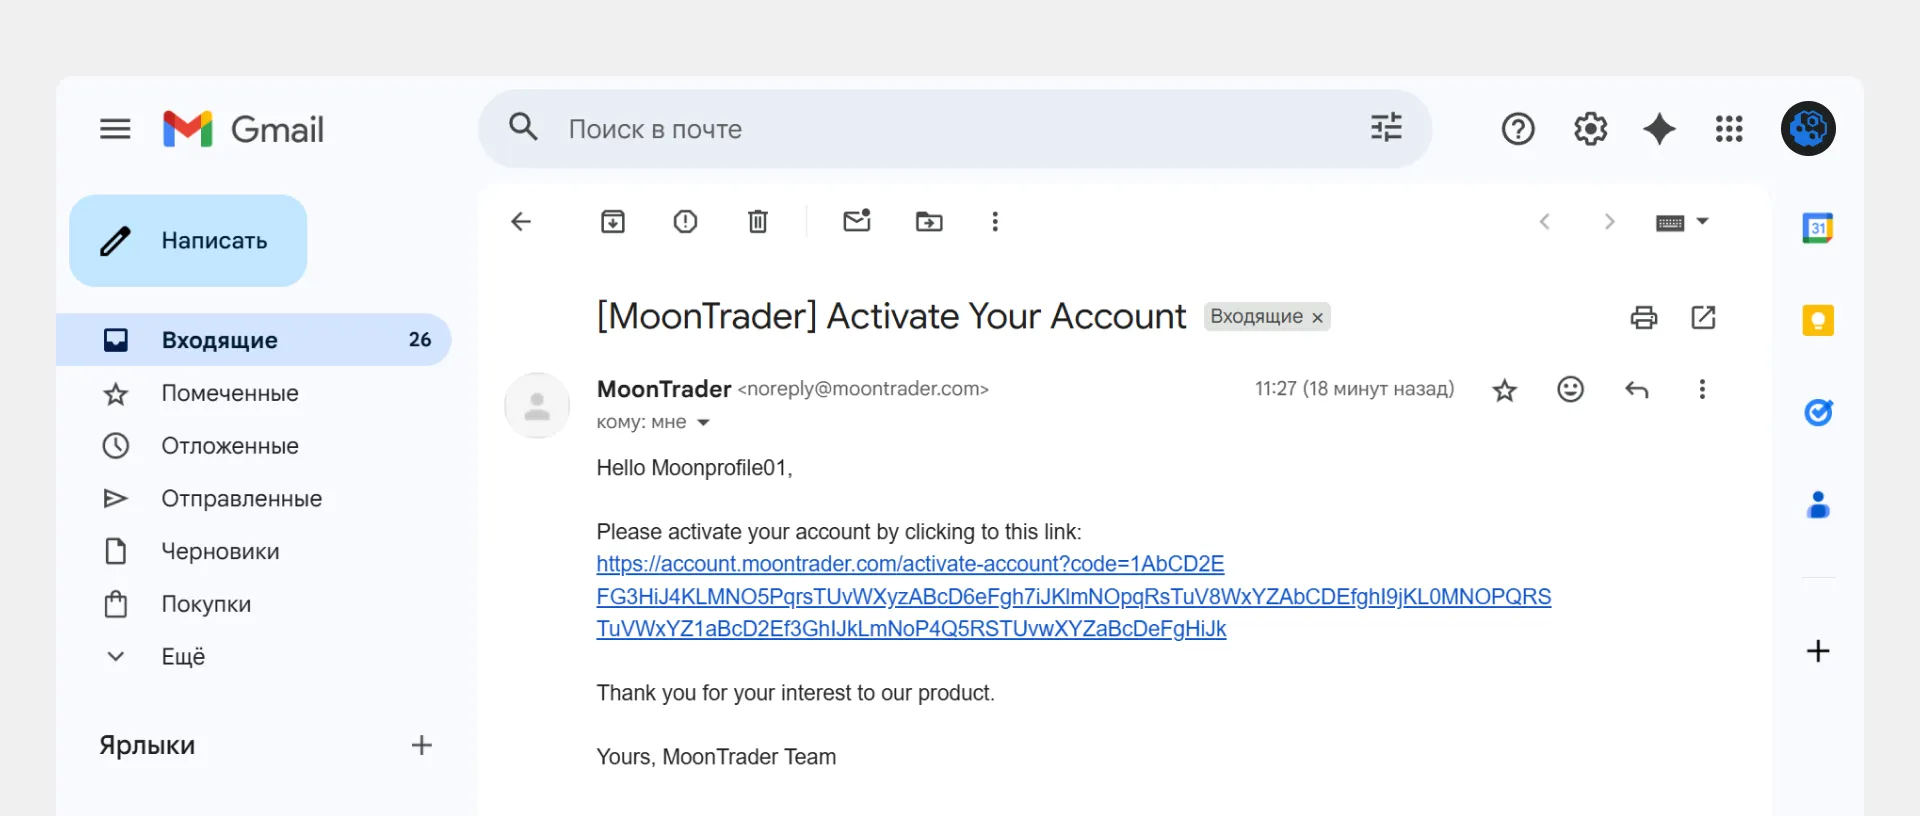Open the Отправленные folder

(x=241, y=499)
